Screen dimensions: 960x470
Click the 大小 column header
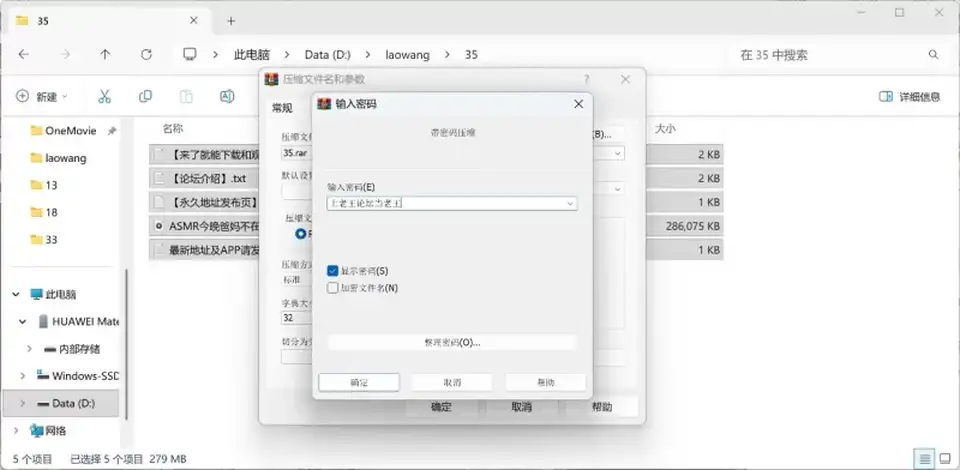pyautogui.click(x=666, y=129)
